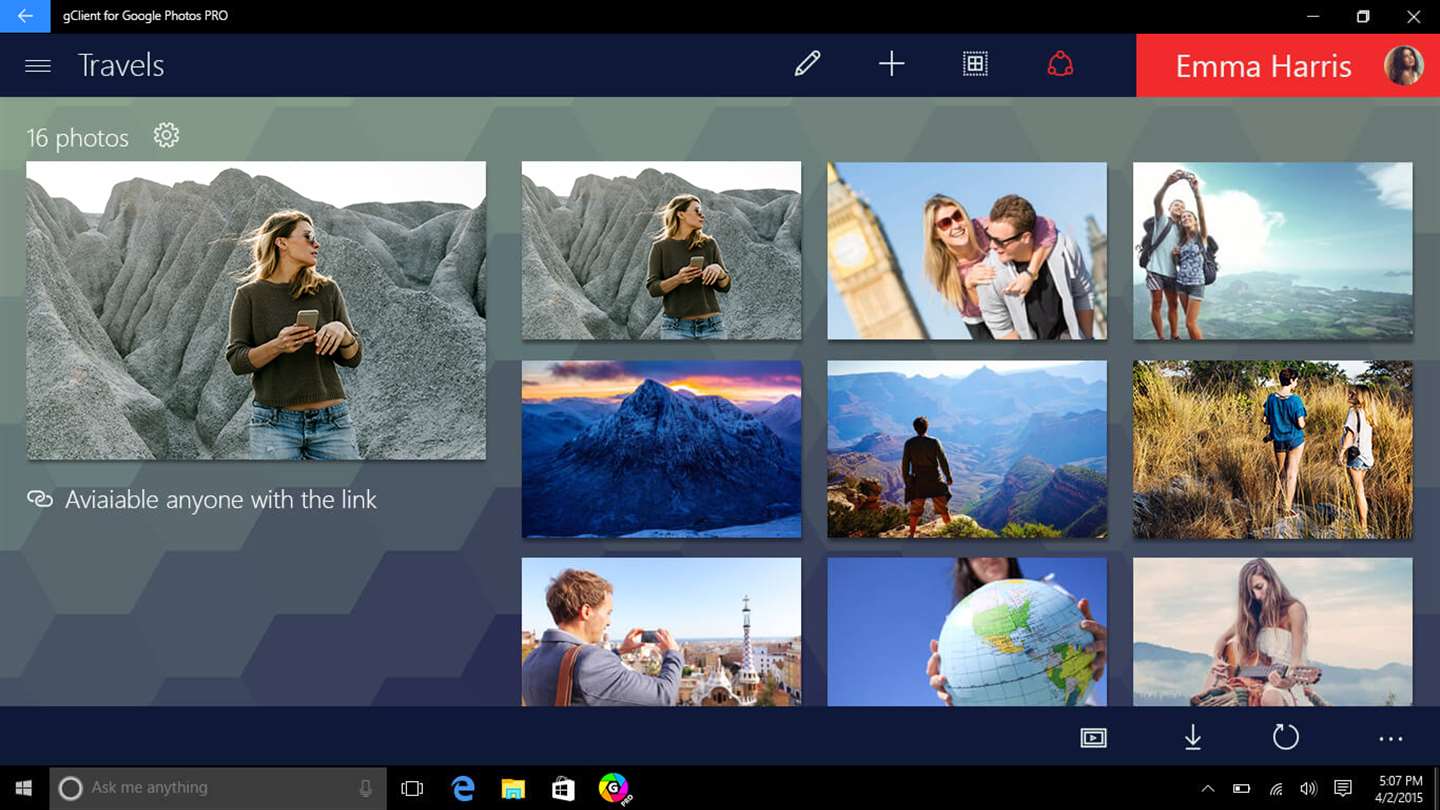
Task: Open the two hikers in grass photo
Action: (x=1273, y=449)
